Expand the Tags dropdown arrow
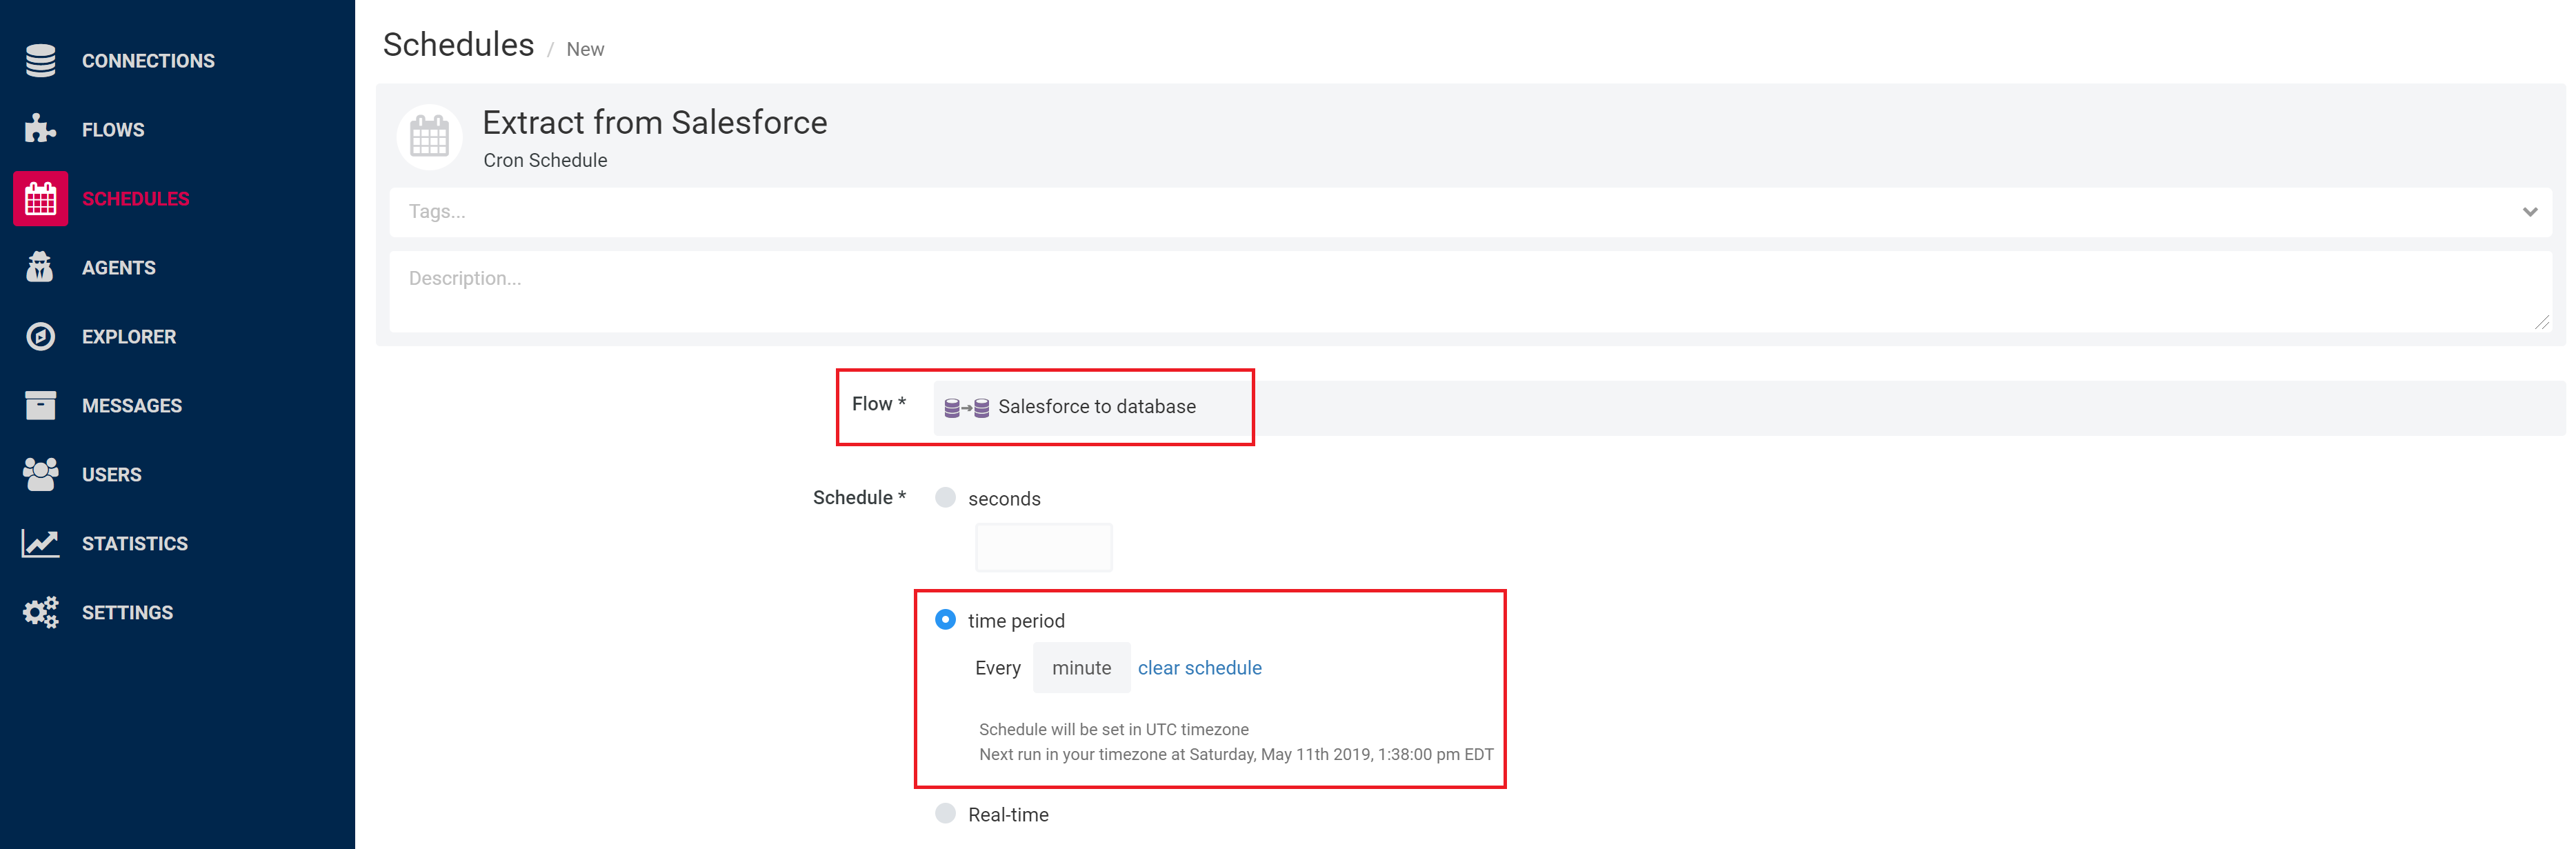Viewport: 2576px width, 849px height. point(2529,212)
